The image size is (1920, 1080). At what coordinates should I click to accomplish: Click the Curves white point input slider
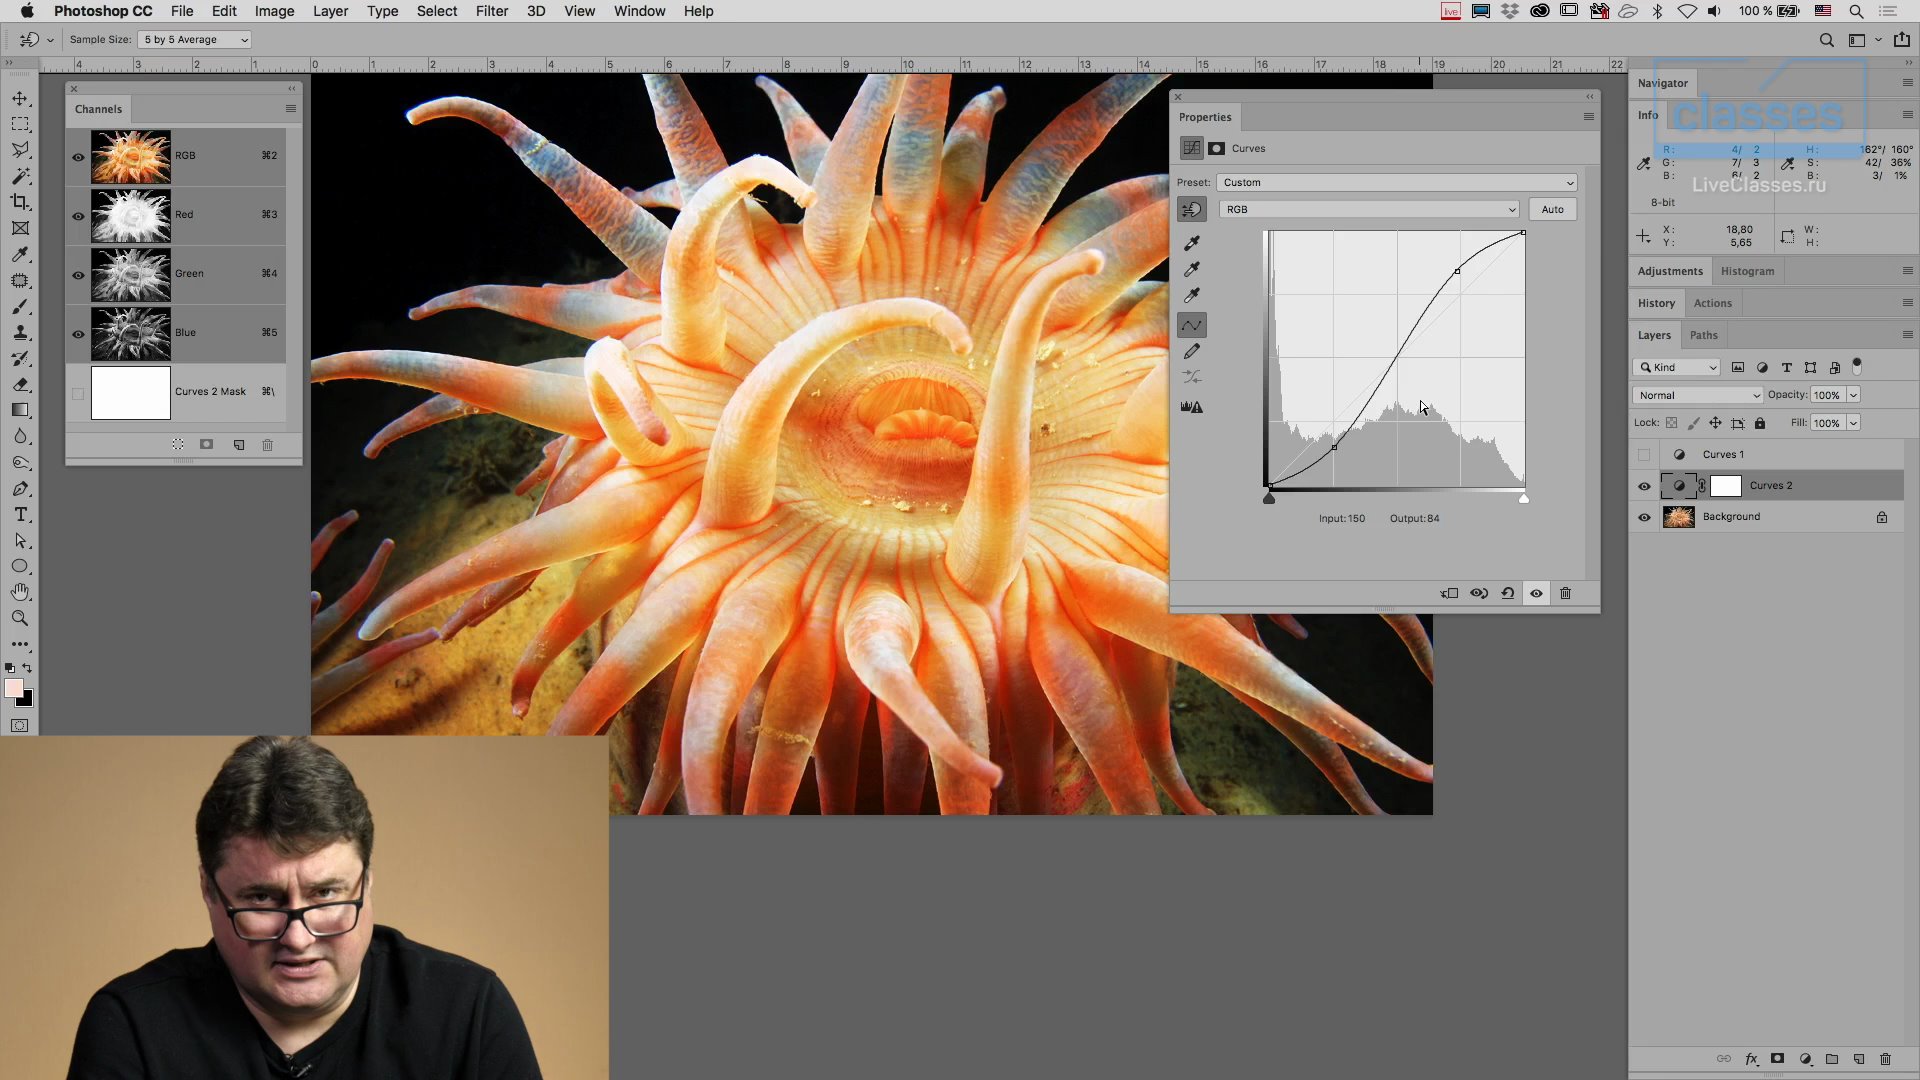[1523, 498]
